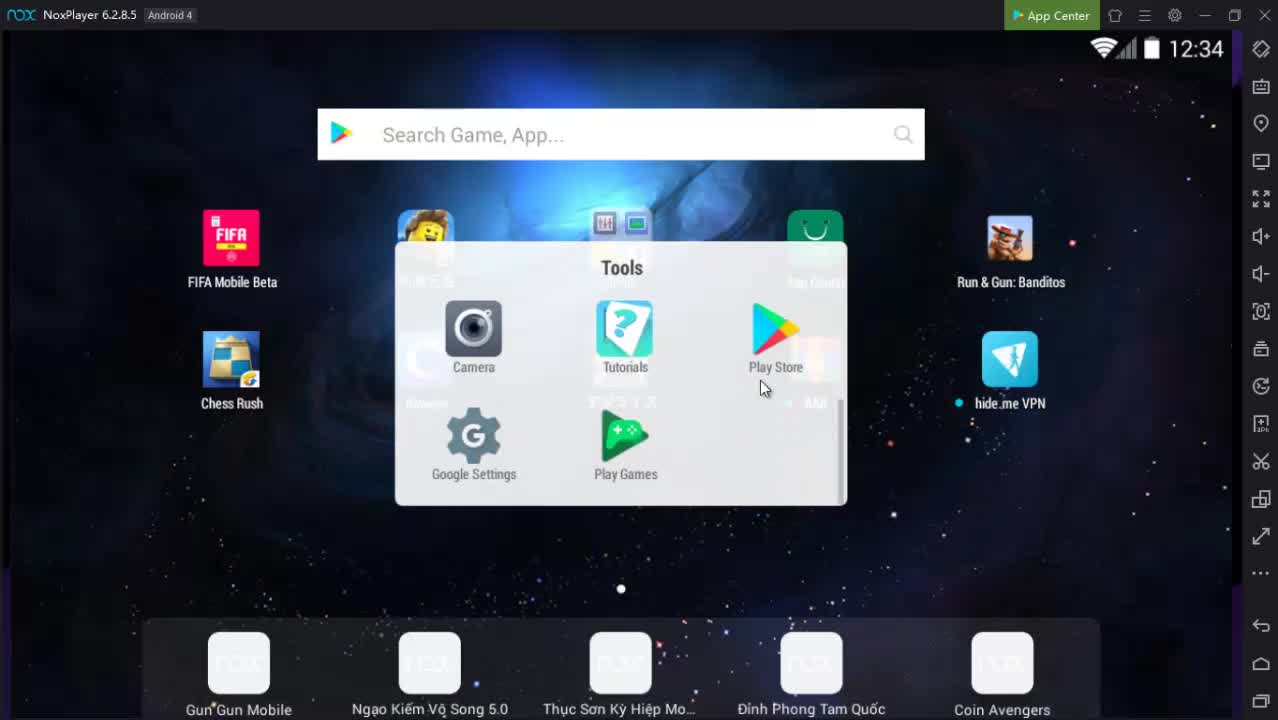Open the Nox hamburger menu
Screen dimensions: 1278x720
(x=1145, y=15)
